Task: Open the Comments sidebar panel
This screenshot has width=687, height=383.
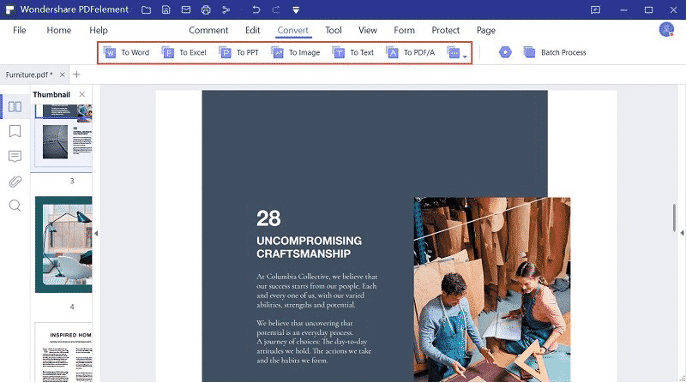Action: (15, 156)
